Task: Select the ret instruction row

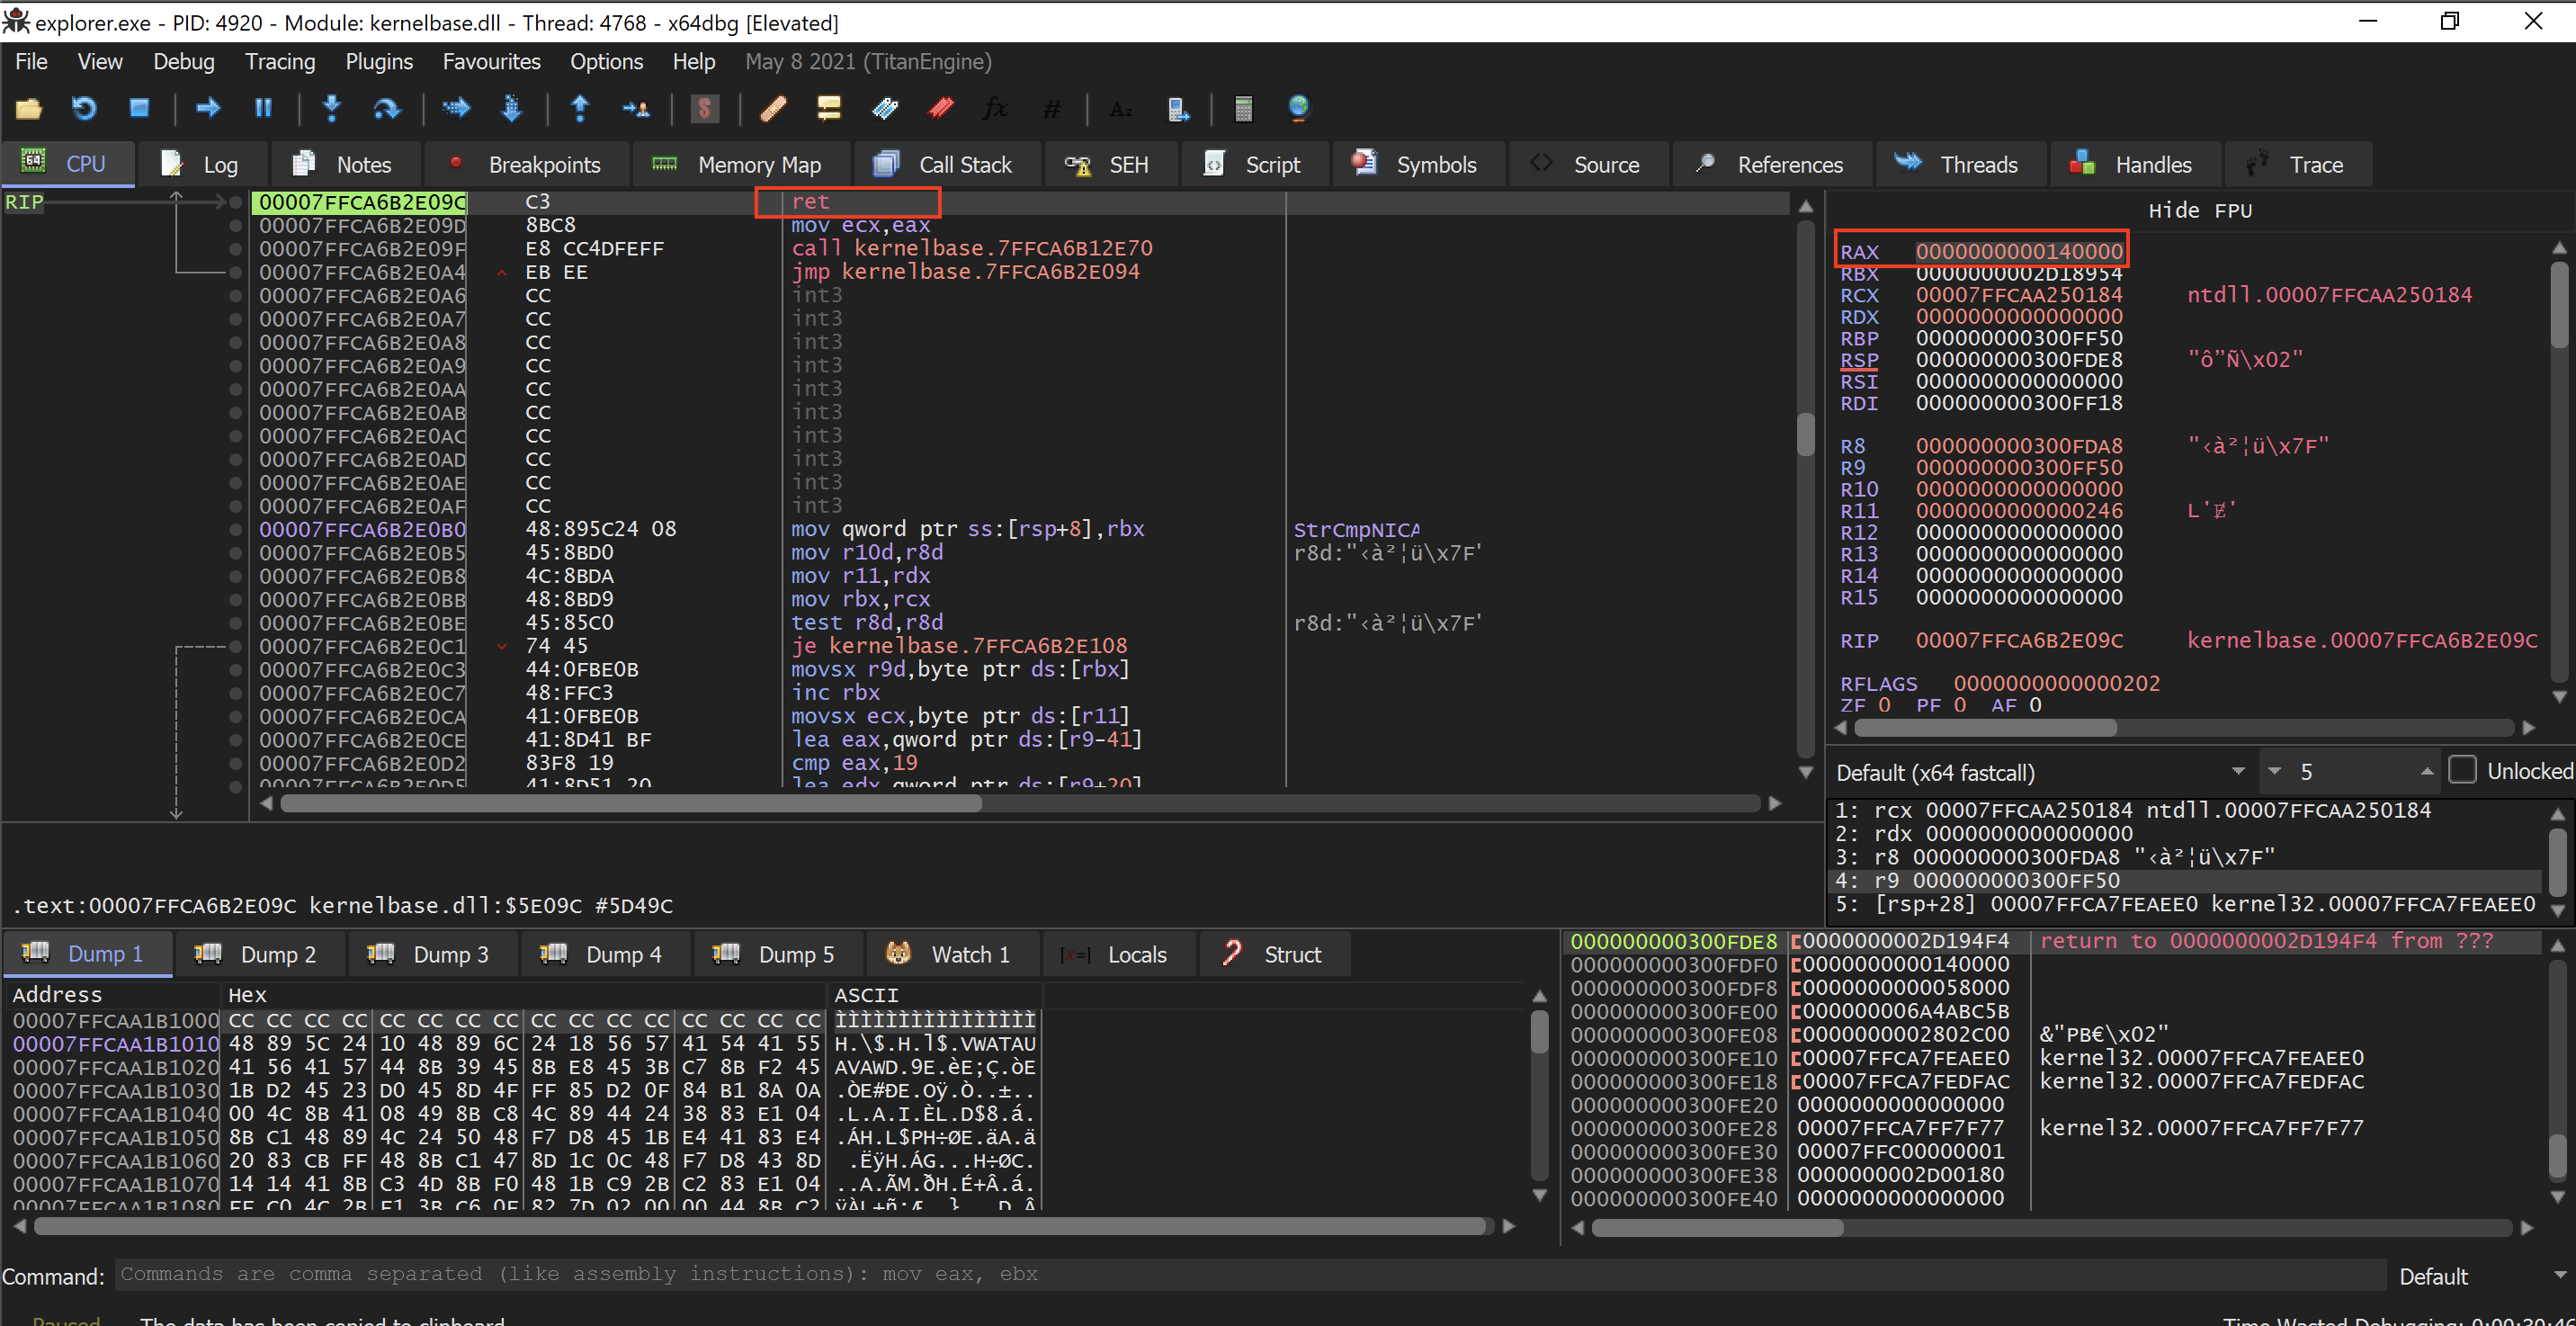Action: pyautogui.click(x=1020, y=202)
